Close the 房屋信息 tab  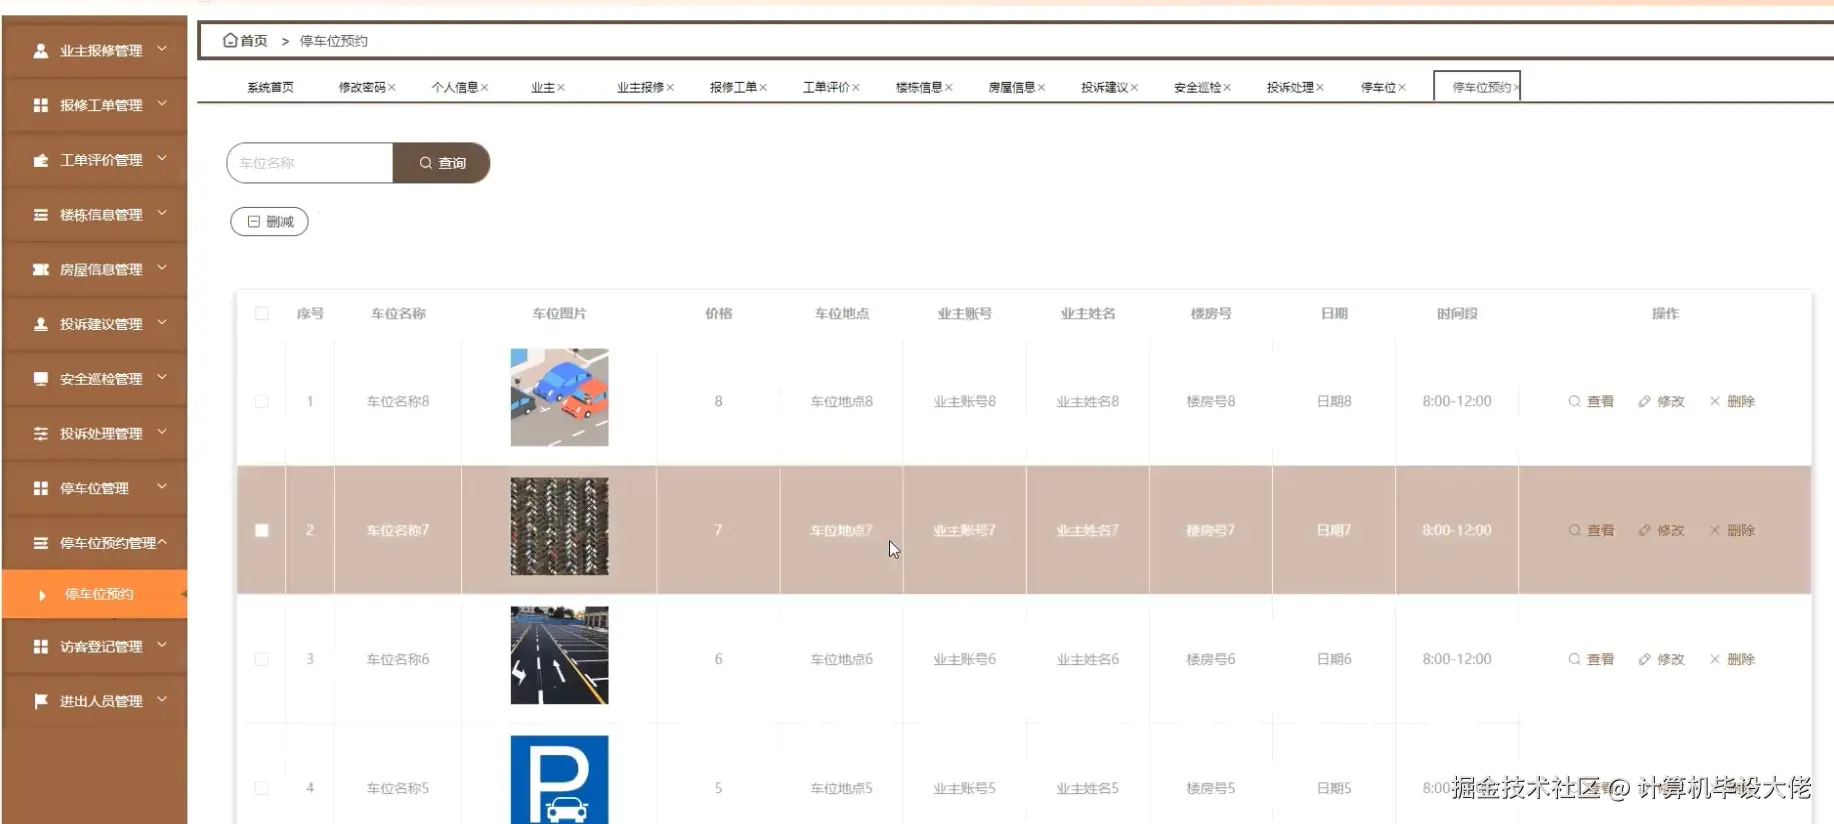pyautogui.click(x=1041, y=88)
